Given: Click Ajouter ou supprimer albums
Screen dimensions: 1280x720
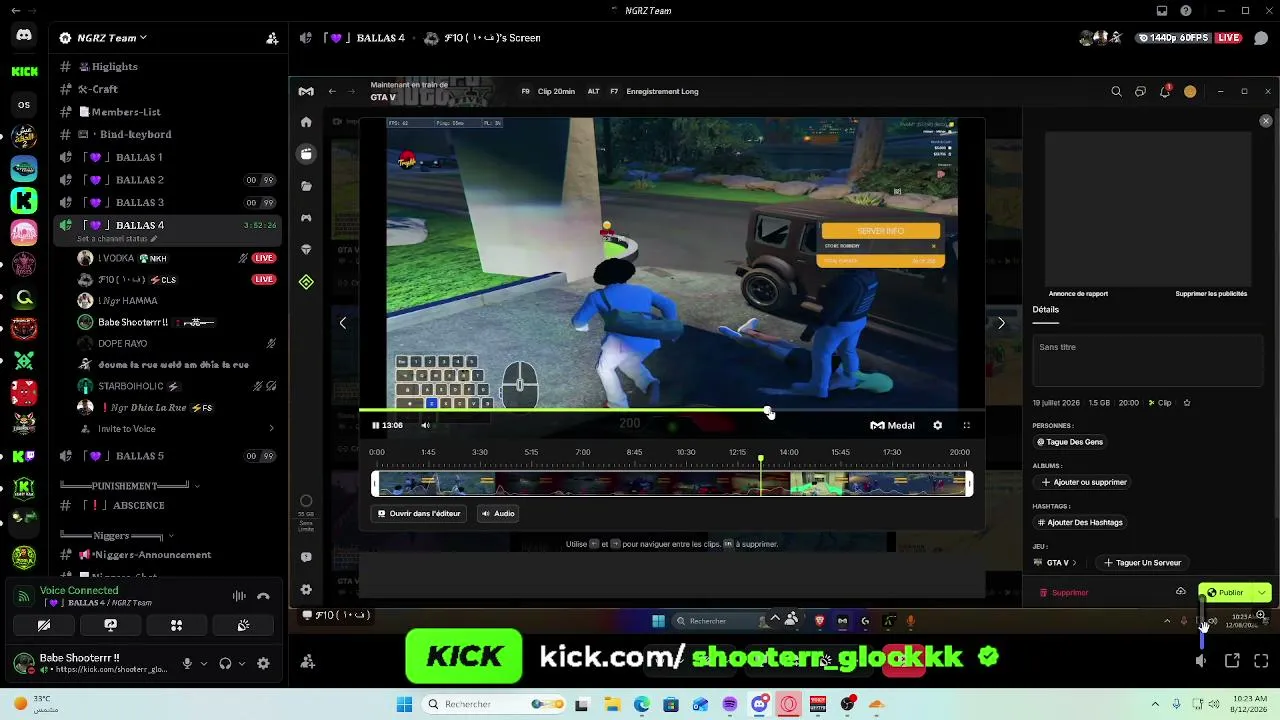Looking at the screenshot, I should click(1084, 482).
